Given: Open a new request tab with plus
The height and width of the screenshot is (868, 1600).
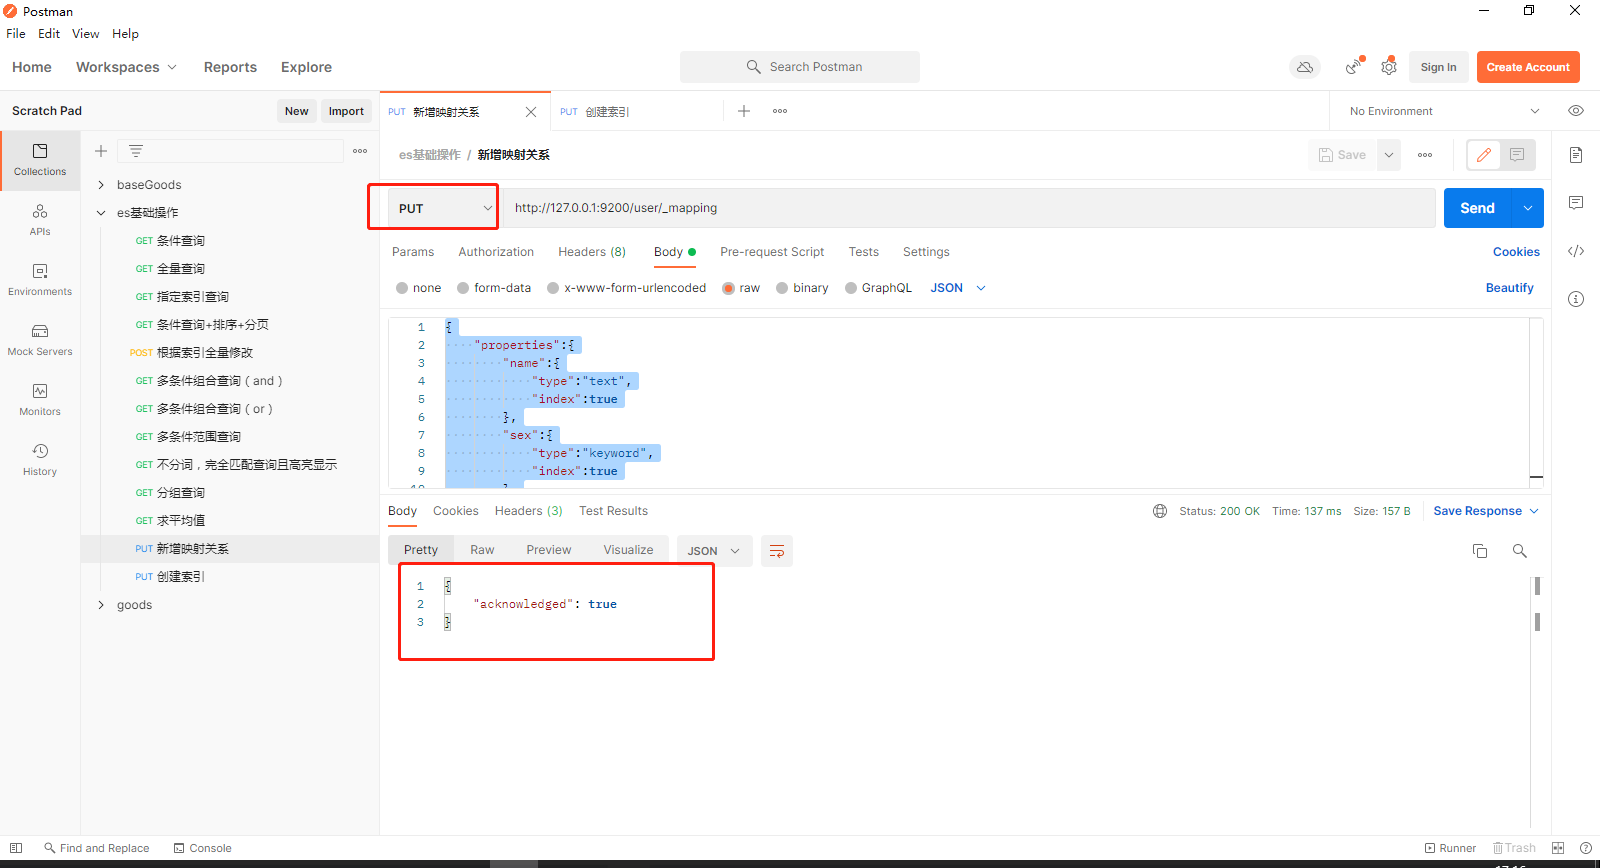Looking at the screenshot, I should pos(744,111).
